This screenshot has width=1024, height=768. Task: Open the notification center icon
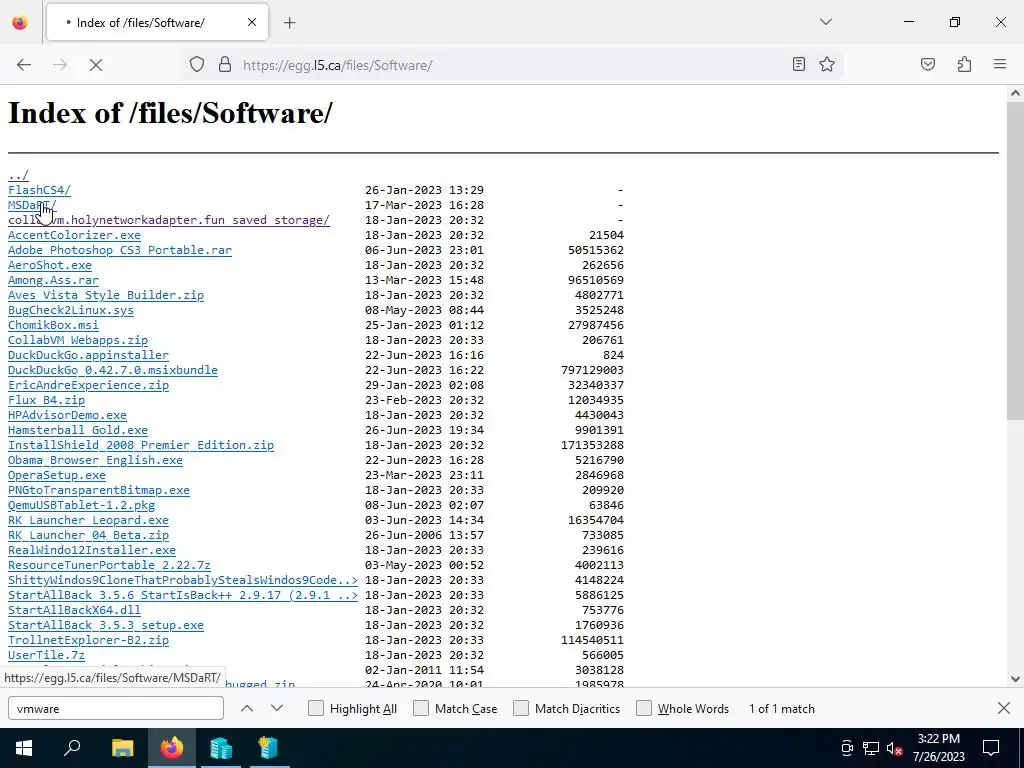pyautogui.click(x=991, y=748)
